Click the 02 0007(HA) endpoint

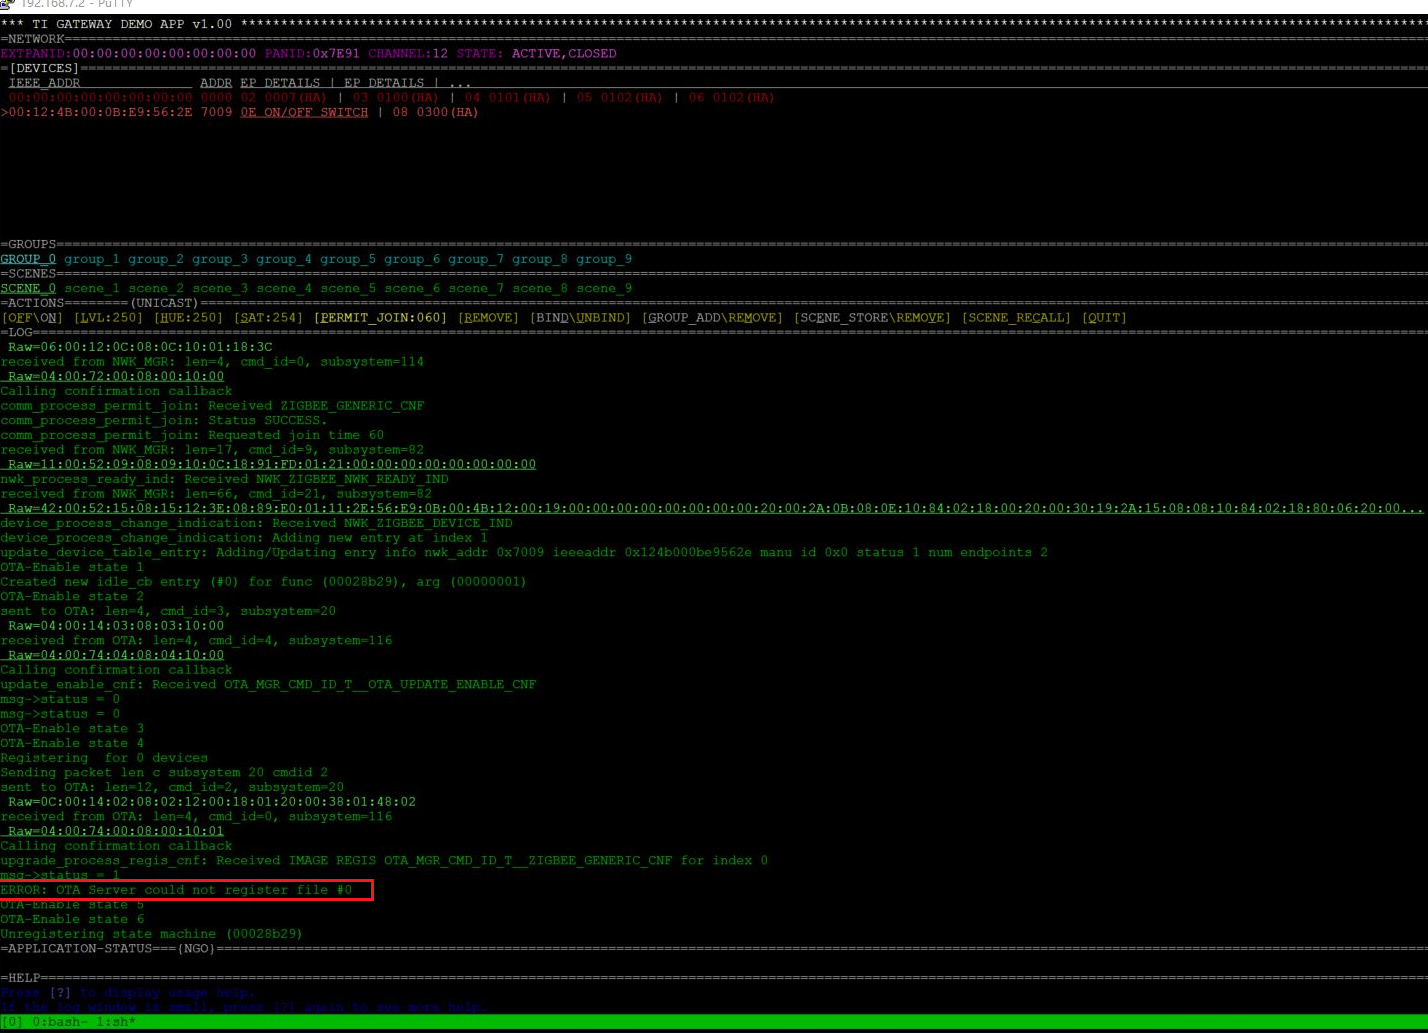(x=284, y=98)
